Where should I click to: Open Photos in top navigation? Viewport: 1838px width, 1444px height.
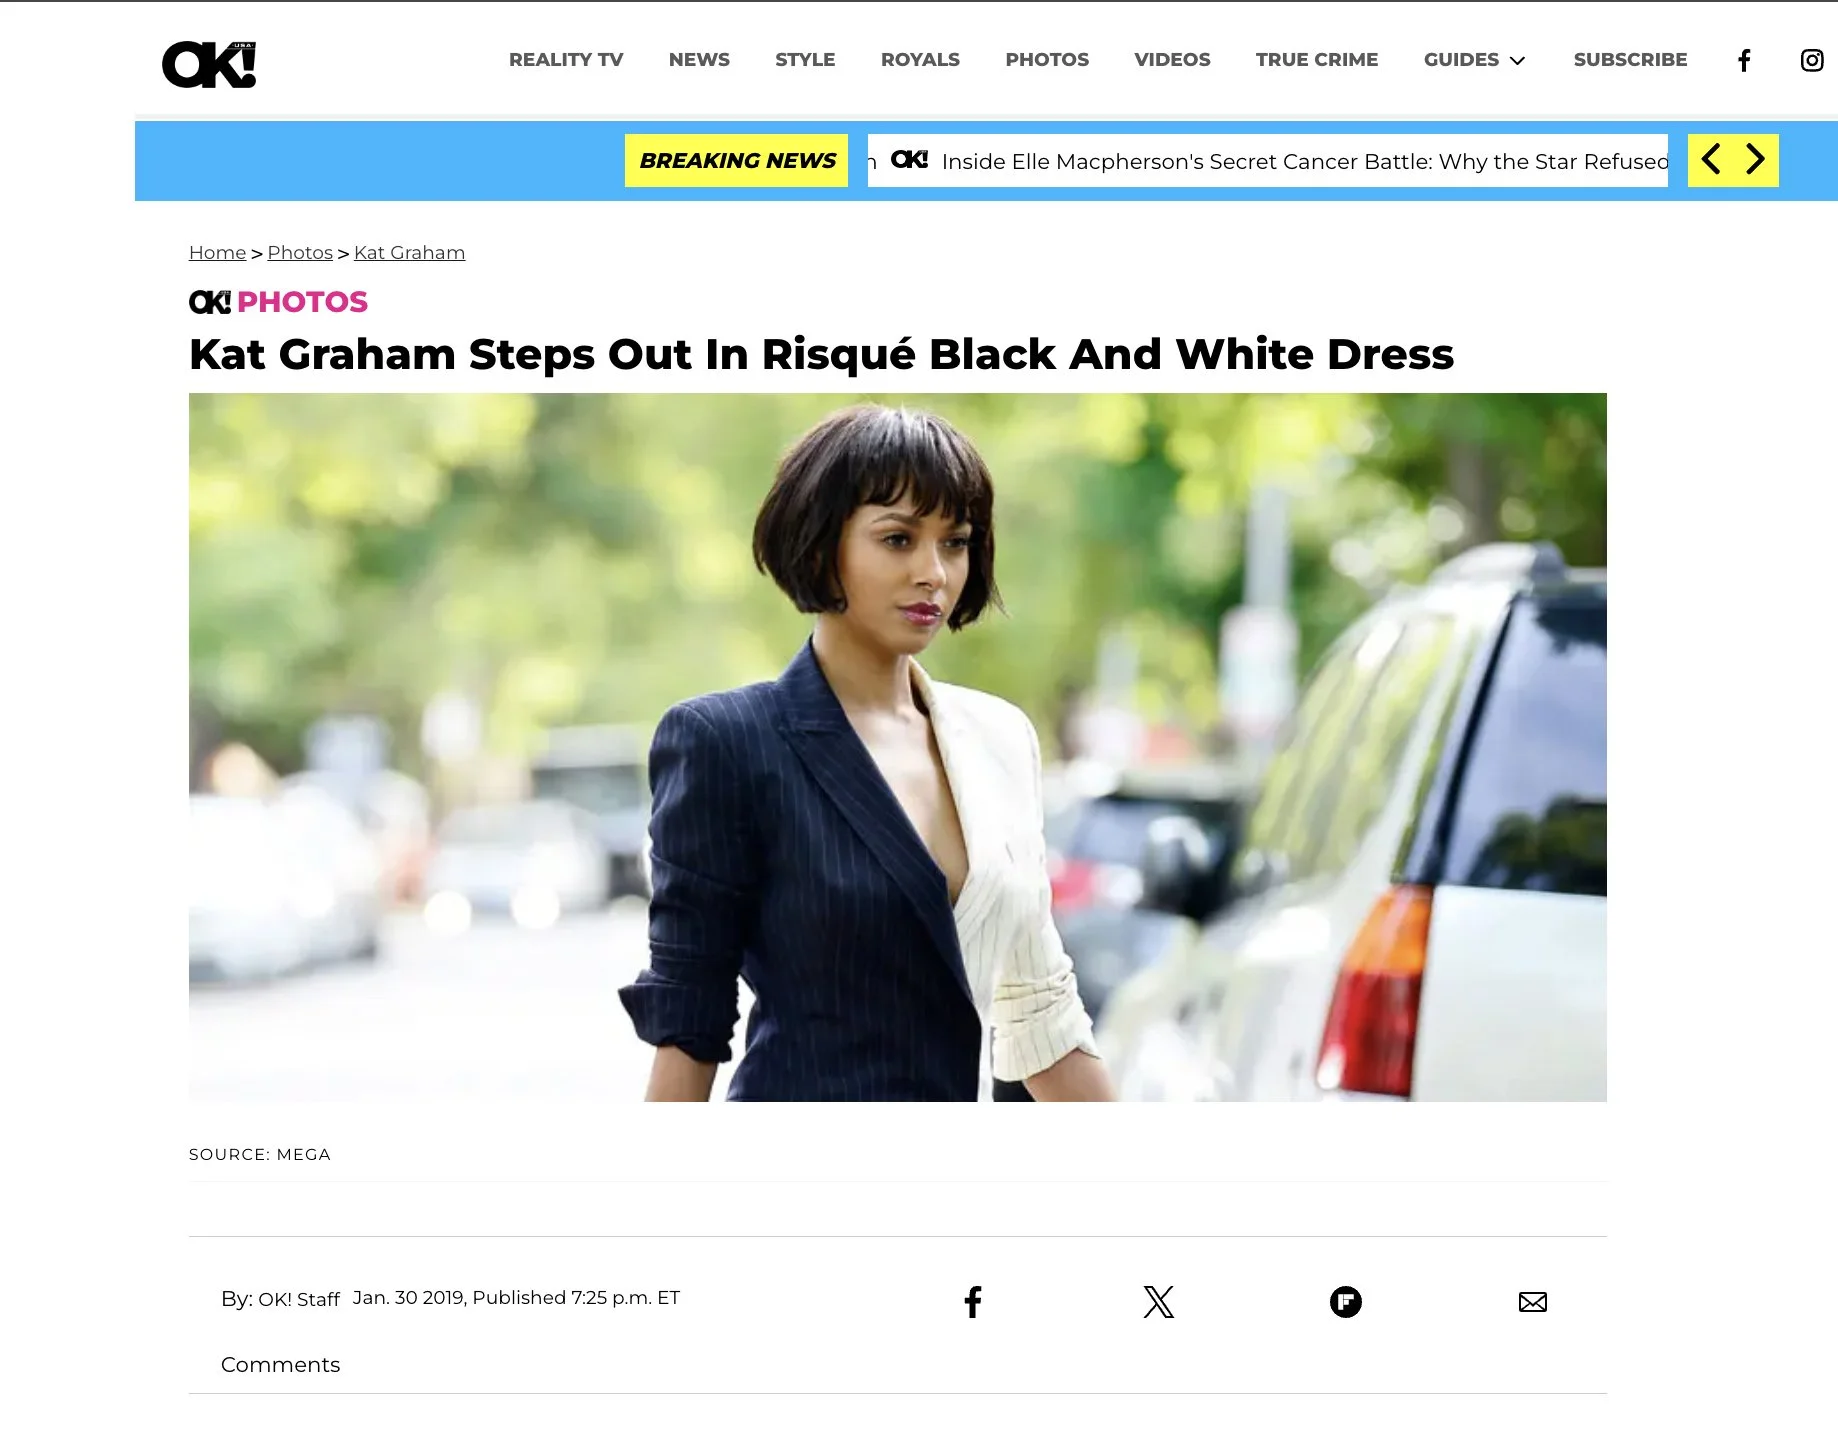[x=1047, y=60]
